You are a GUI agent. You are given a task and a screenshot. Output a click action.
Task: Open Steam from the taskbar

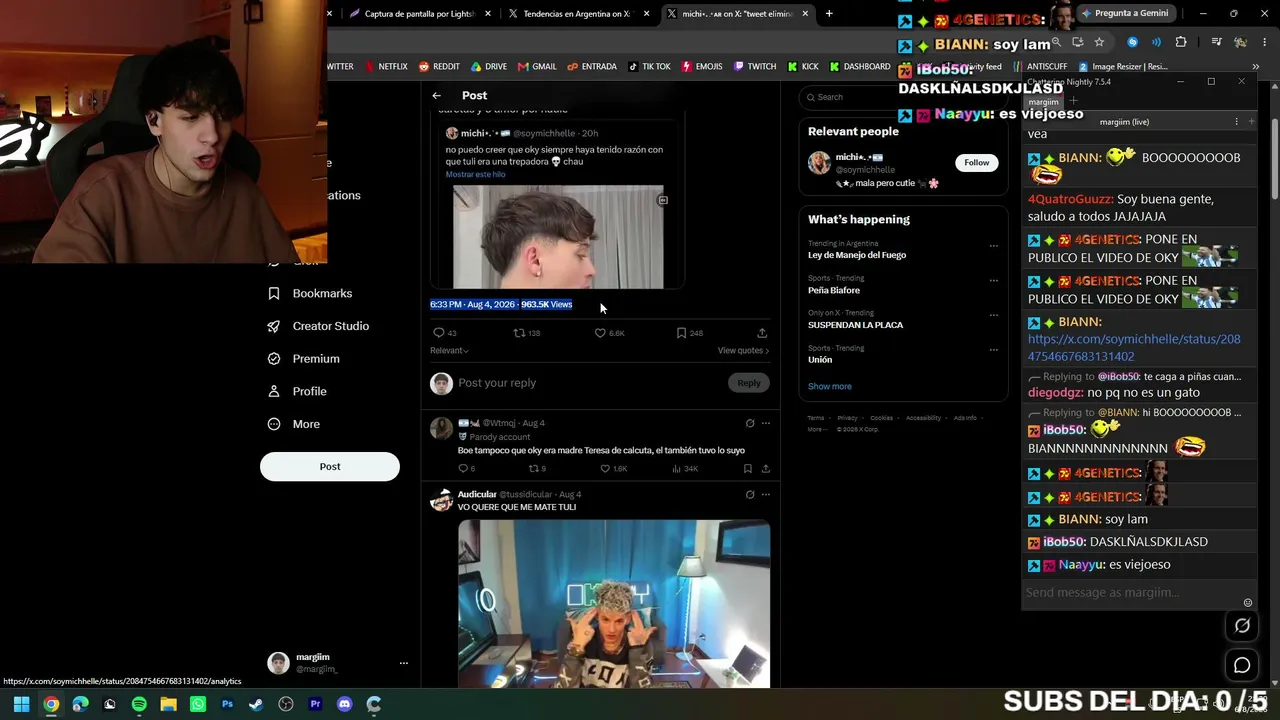256,704
